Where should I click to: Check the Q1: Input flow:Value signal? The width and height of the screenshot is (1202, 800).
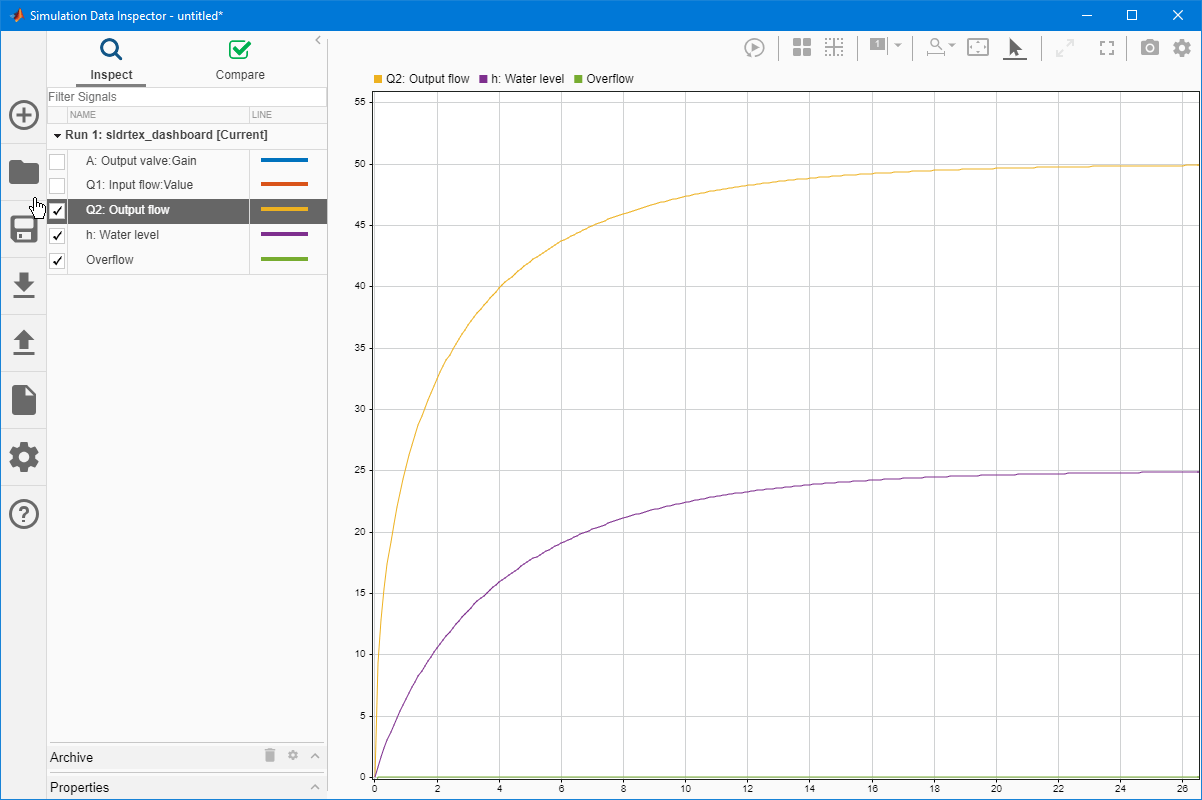[x=57, y=186]
